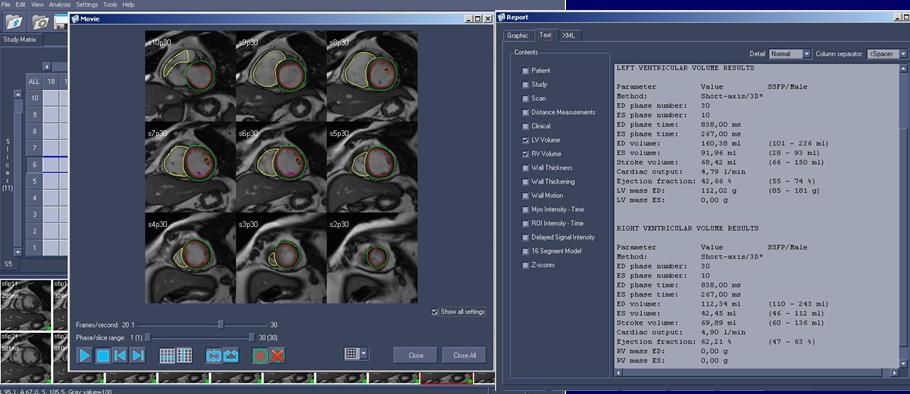Click the Report window title icon

coord(502,17)
